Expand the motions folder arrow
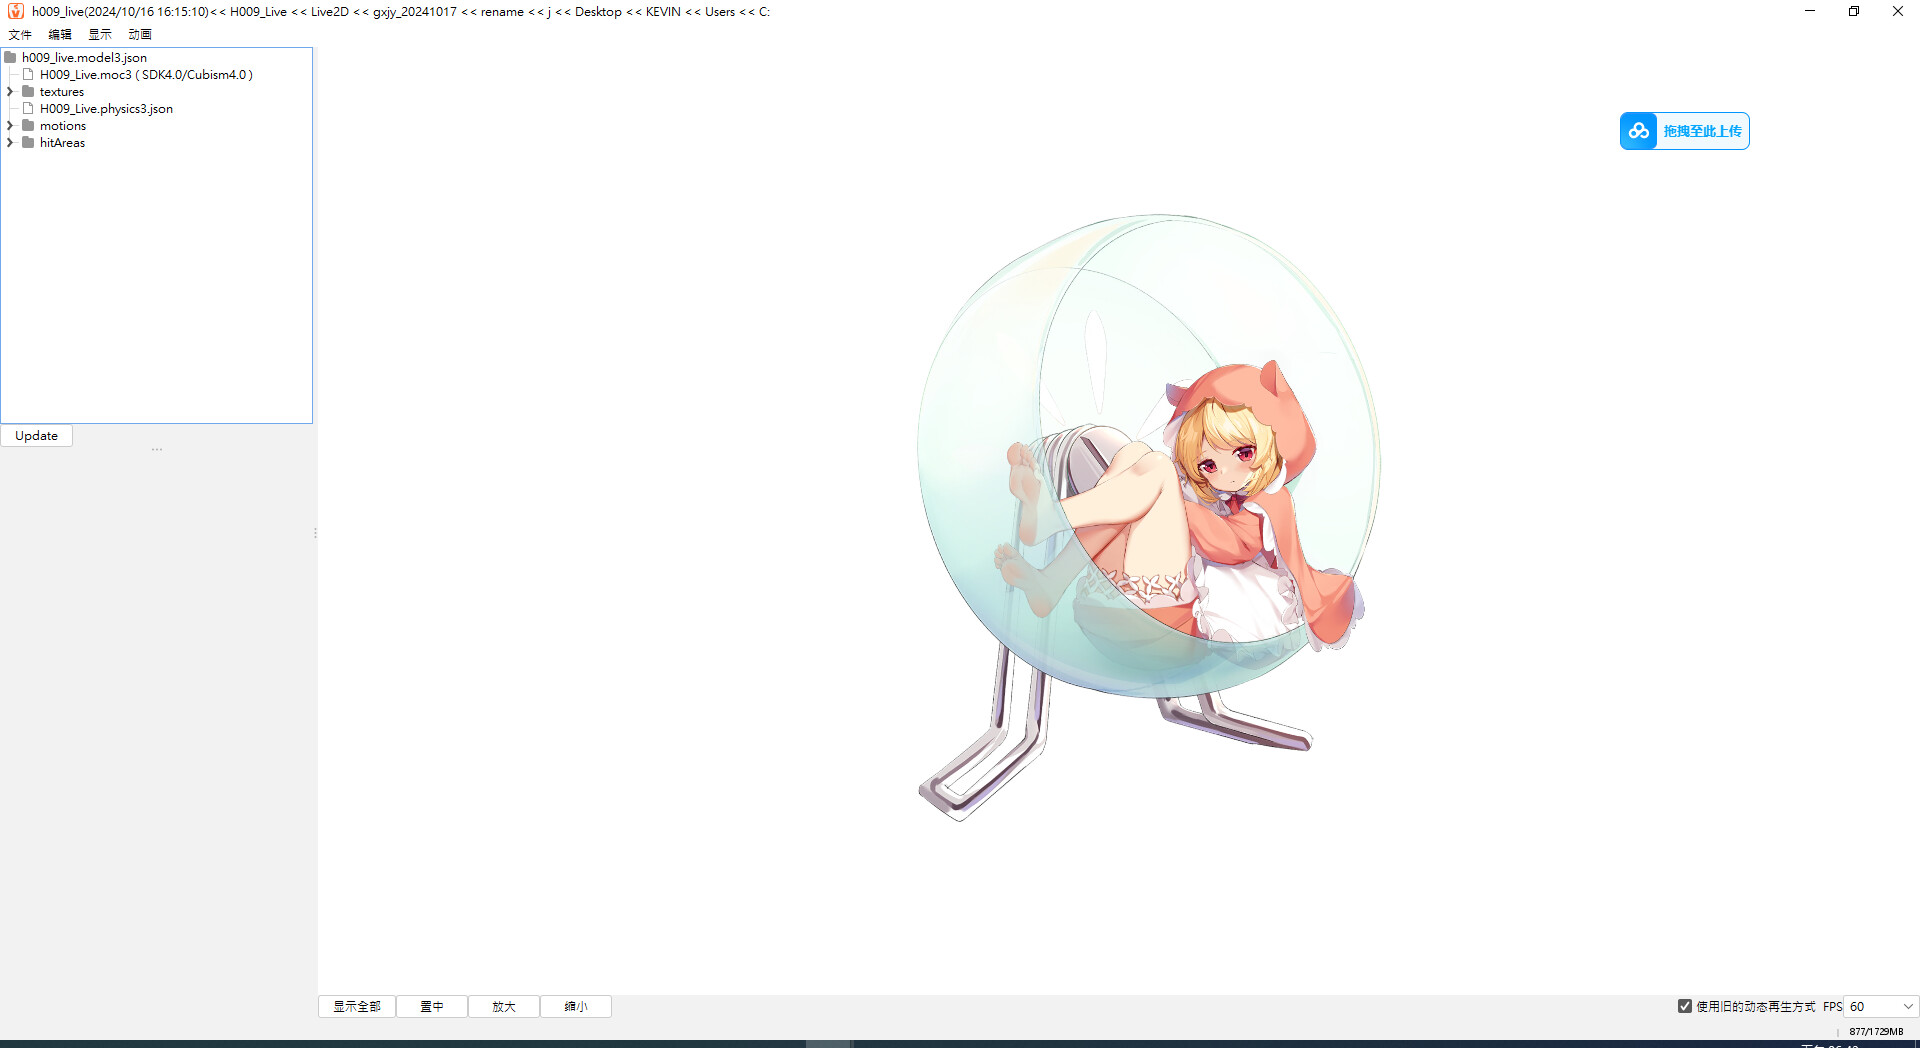1920x1048 pixels. click(10, 126)
